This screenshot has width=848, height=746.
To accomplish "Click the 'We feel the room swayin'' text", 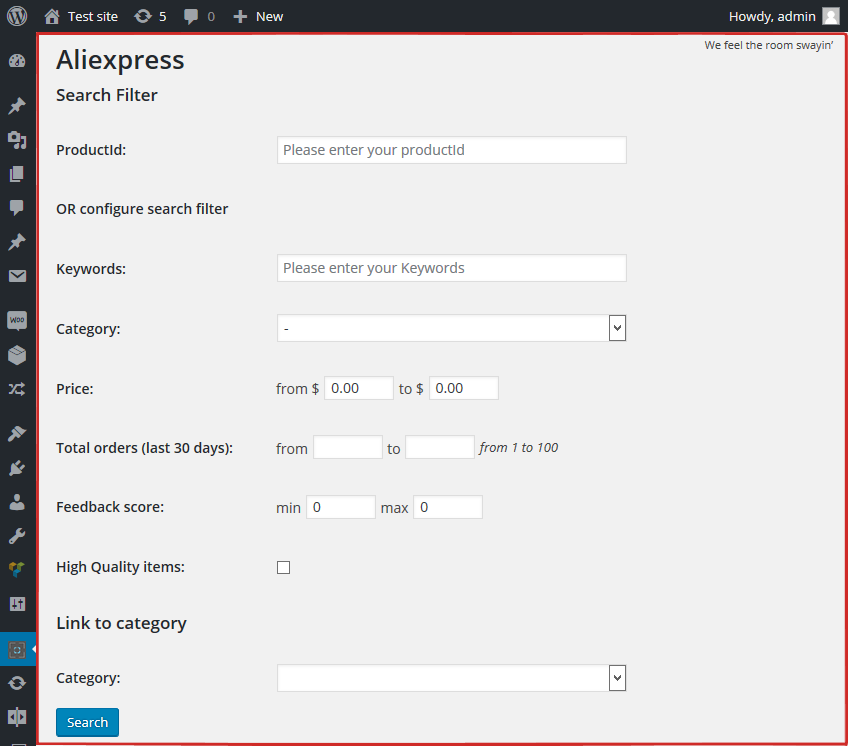I will click(x=768, y=45).
